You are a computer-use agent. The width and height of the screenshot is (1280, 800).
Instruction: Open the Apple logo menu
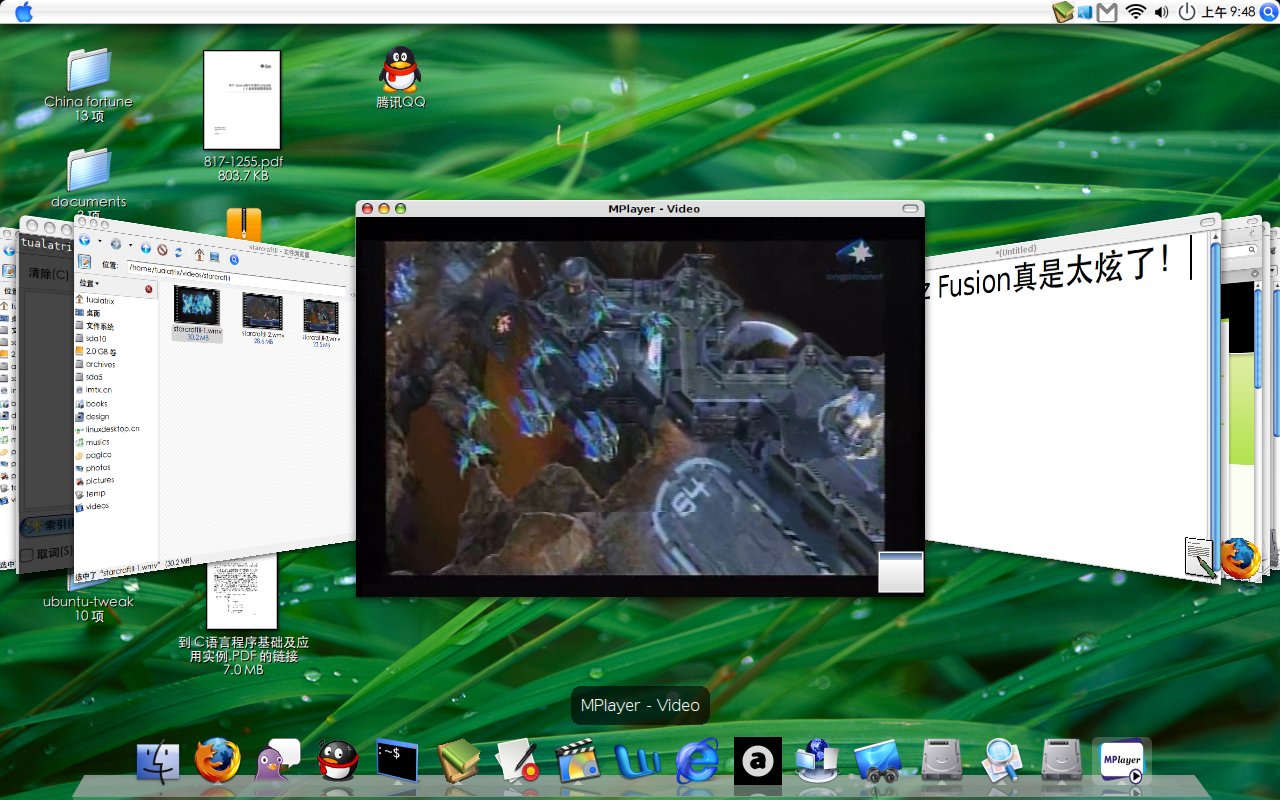[24, 12]
